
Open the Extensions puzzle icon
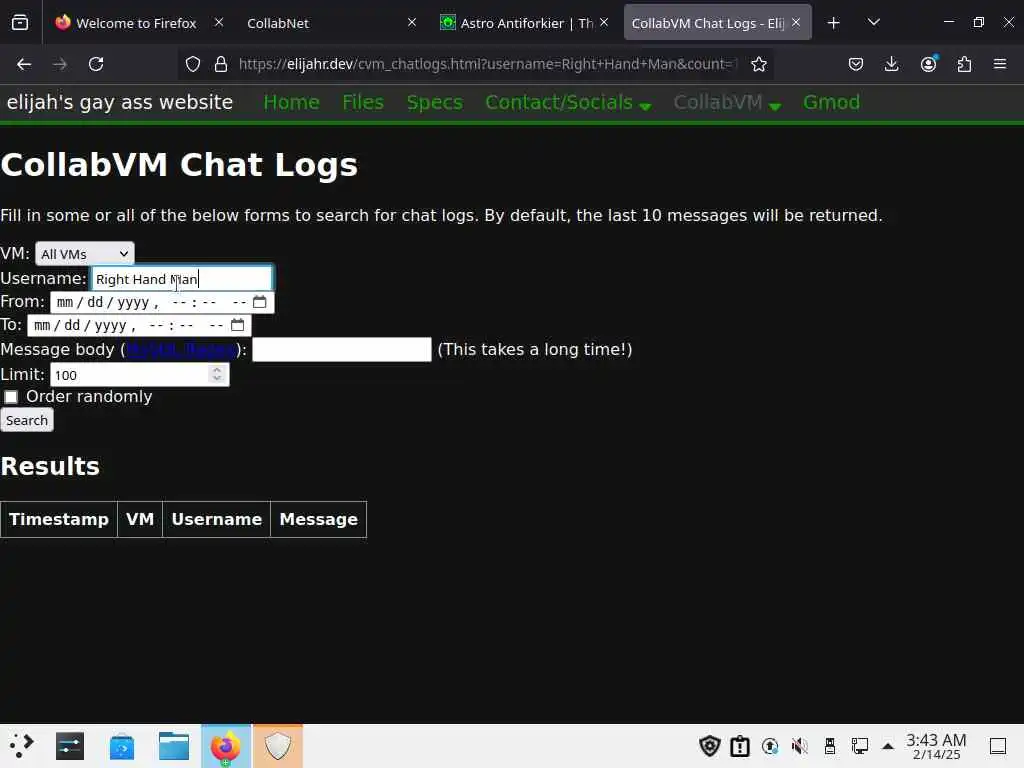click(964, 64)
